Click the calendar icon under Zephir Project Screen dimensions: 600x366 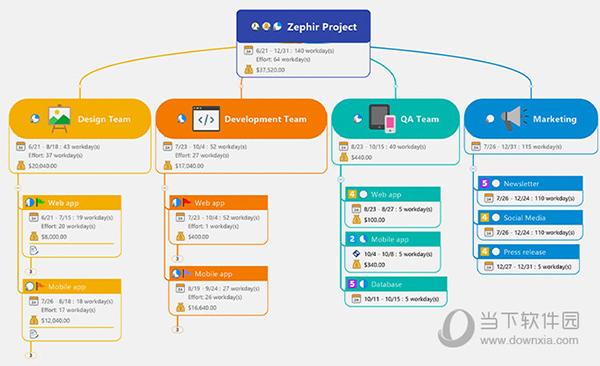[248, 50]
